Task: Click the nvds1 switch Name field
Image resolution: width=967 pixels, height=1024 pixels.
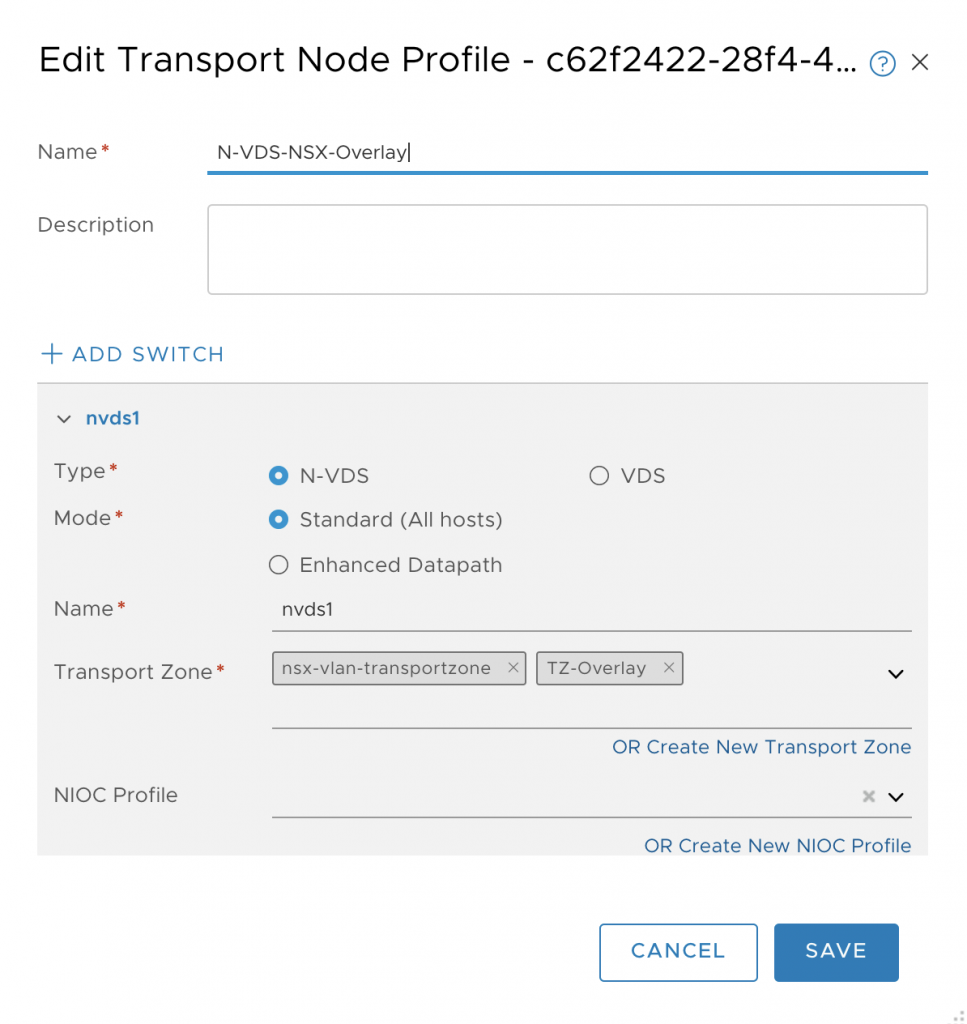Action: click(x=592, y=610)
